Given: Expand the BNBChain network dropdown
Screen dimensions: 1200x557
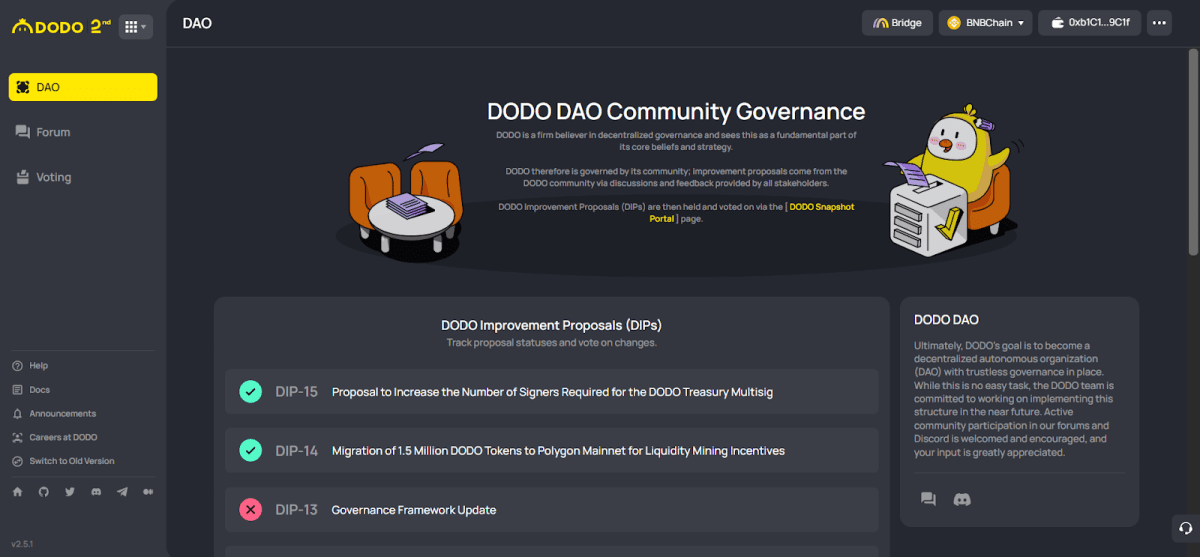Looking at the screenshot, I should pyautogui.click(x=985, y=23).
